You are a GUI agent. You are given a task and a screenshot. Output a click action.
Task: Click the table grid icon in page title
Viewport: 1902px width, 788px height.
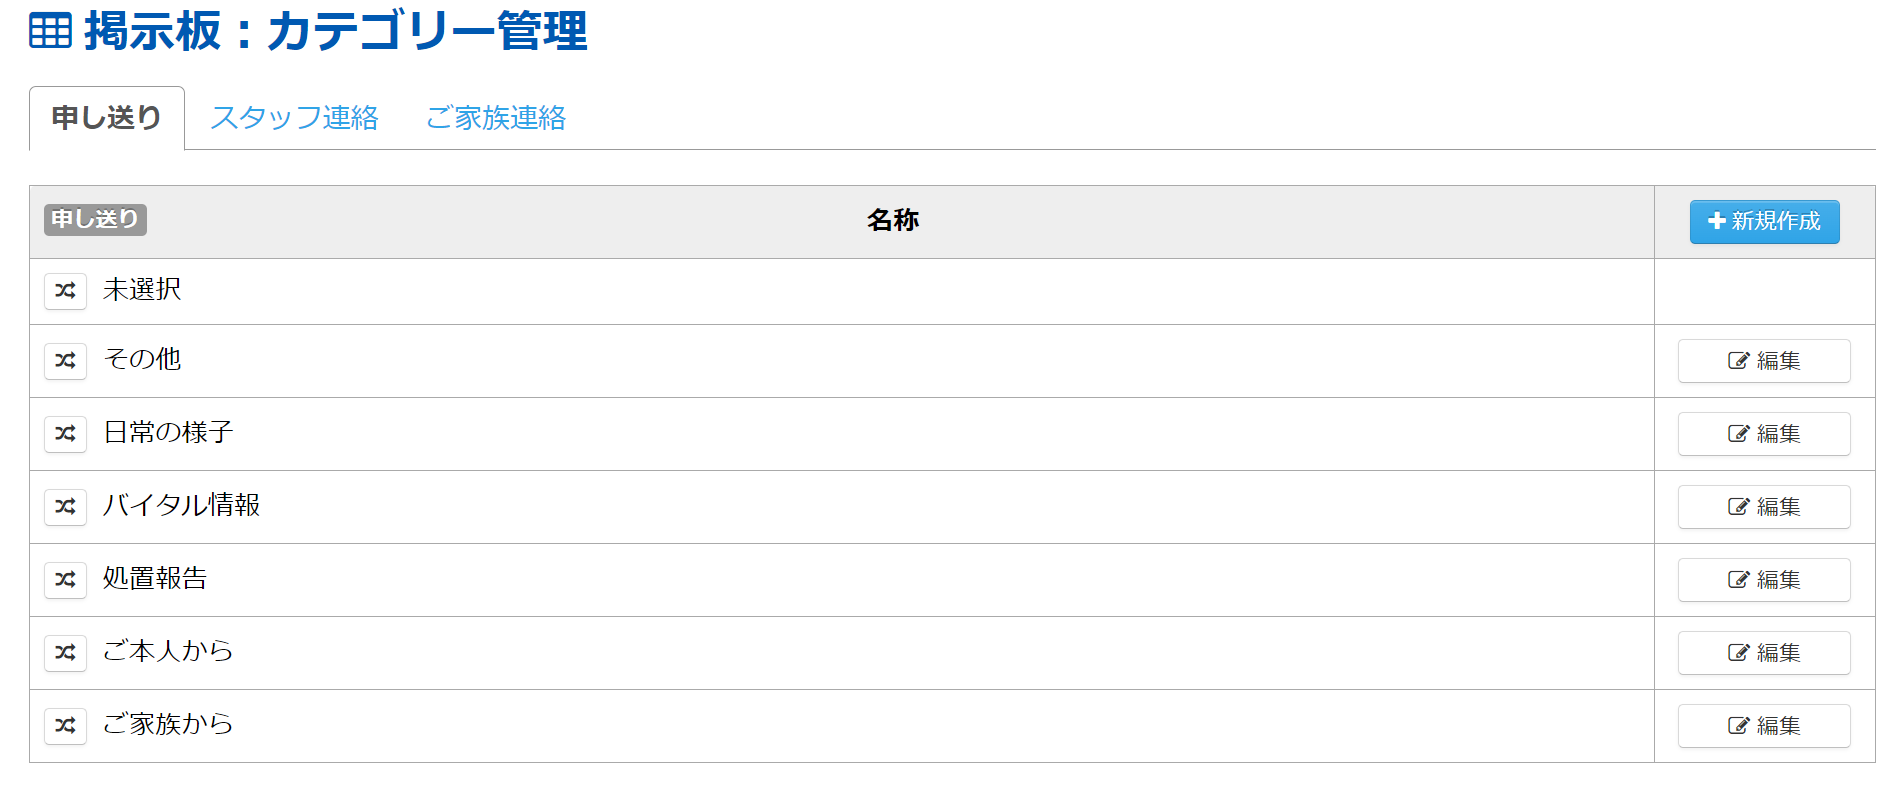click(x=50, y=31)
